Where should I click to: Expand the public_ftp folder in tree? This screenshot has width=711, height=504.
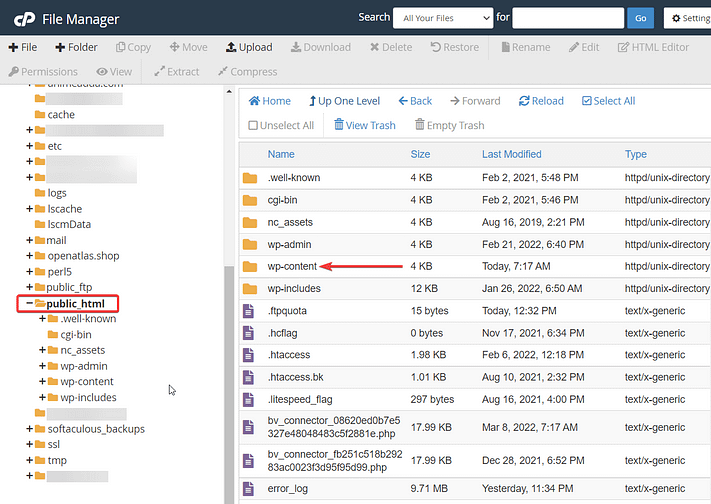tap(29, 287)
